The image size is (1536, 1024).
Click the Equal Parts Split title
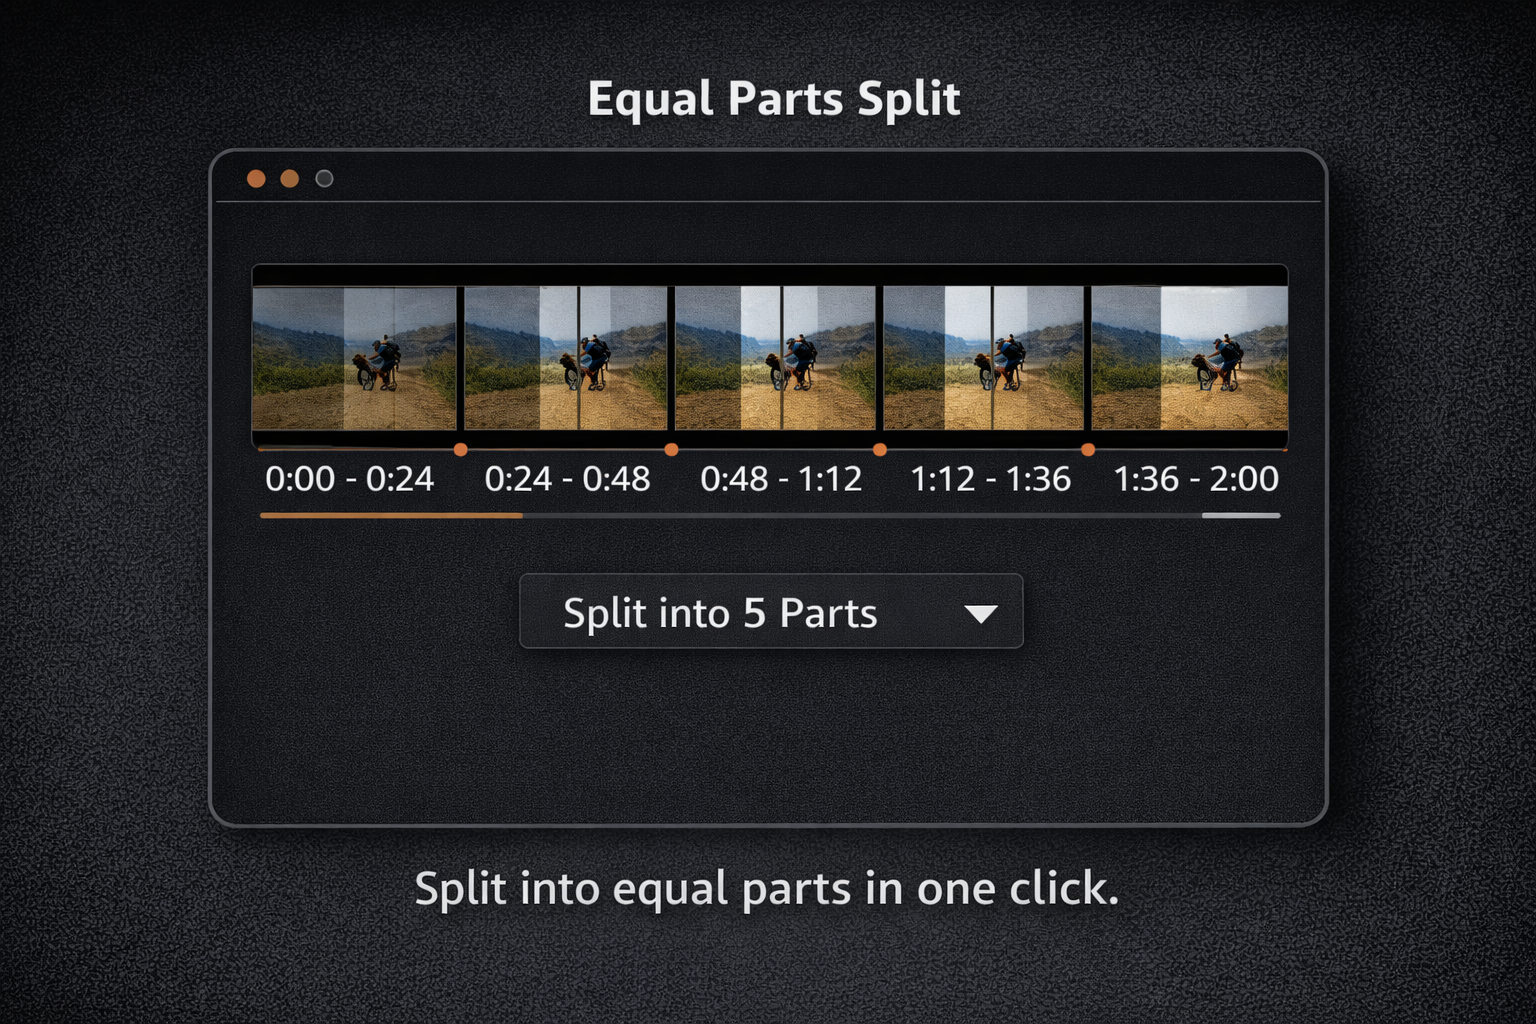coord(775,98)
